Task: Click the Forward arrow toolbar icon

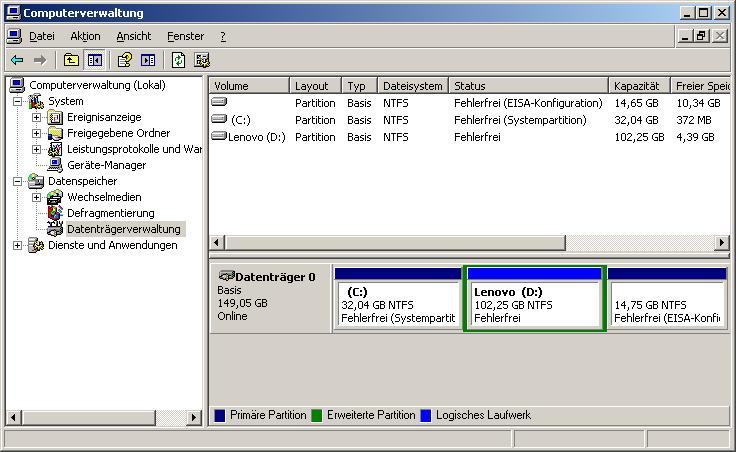Action: click(x=40, y=60)
